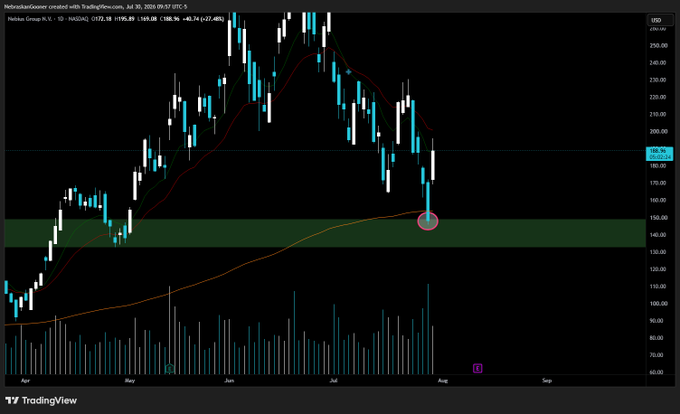
Task: Click the tallest volume bar in late July
Action: point(428,329)
